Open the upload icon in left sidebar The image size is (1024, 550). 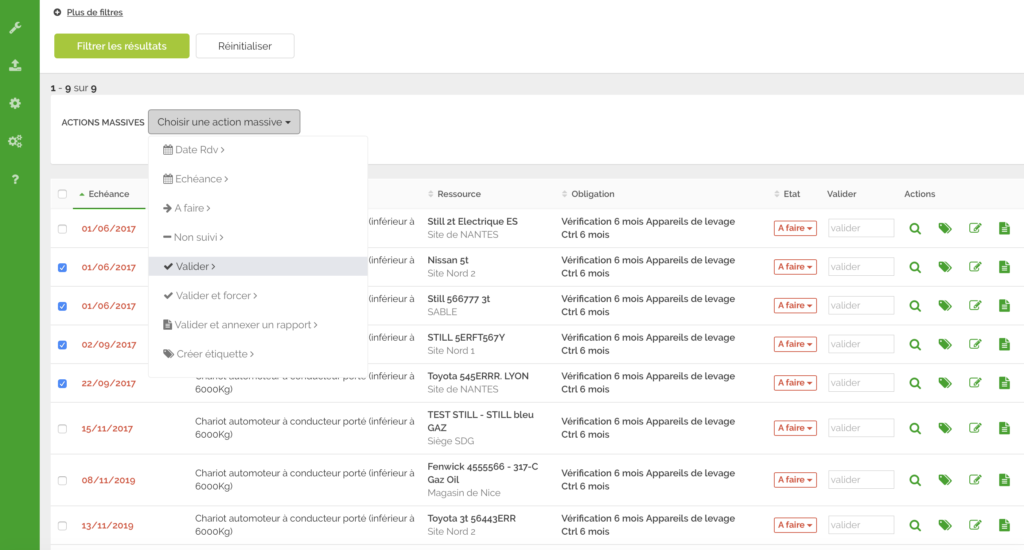pos(15,65)
